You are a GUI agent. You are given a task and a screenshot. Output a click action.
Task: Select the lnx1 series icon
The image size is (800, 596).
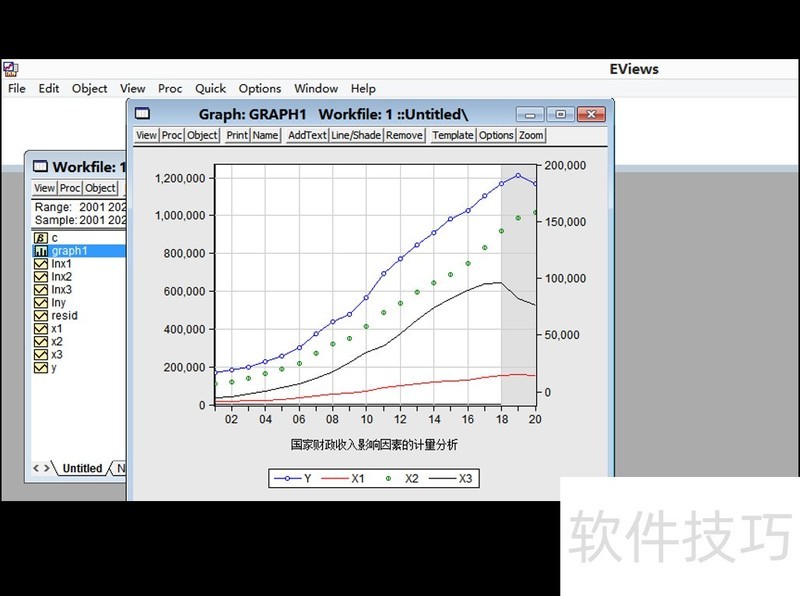tap(41, 264)
